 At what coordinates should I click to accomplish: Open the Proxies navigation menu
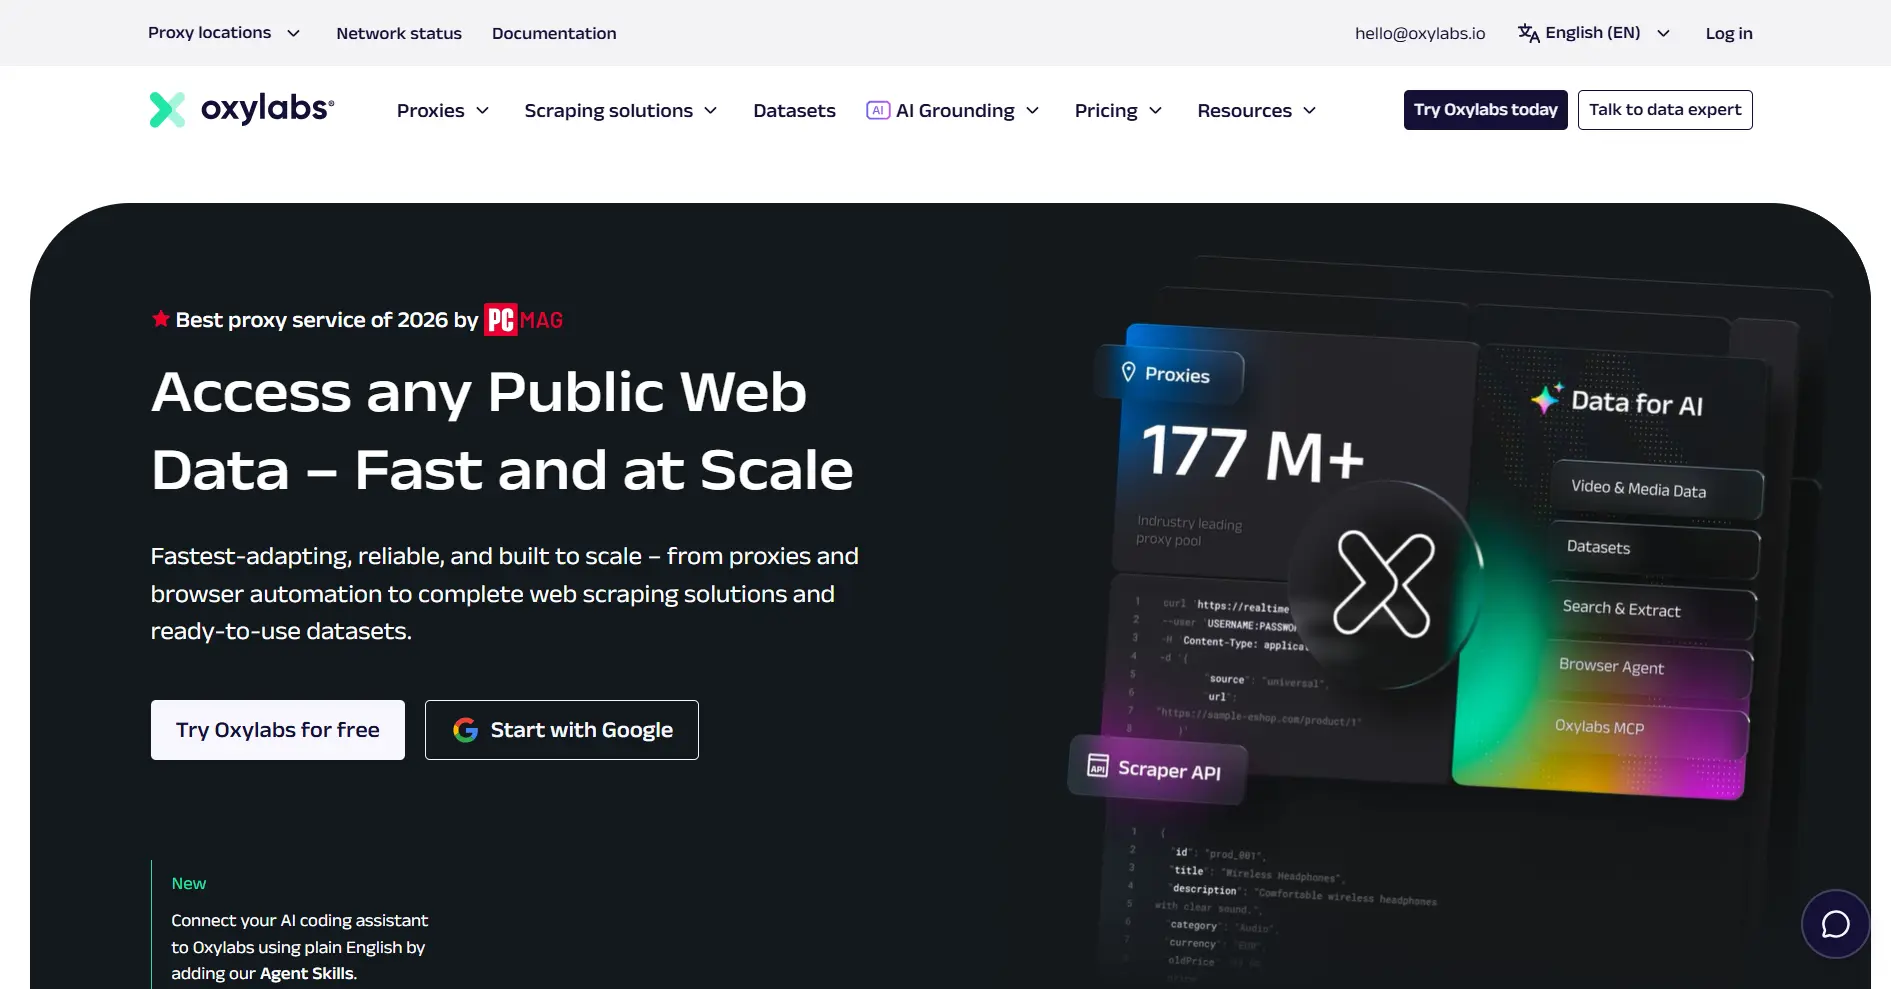tap(443, 110)
